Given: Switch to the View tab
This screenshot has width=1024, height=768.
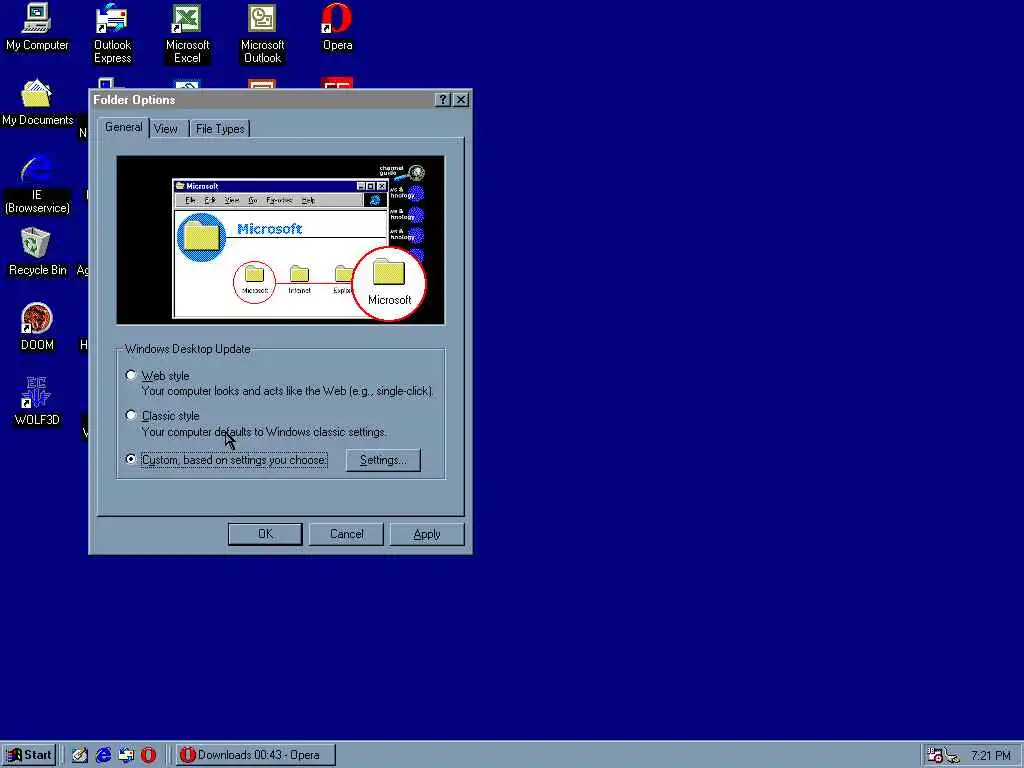Looking at the screenshot, I should [x=166, y=129].
